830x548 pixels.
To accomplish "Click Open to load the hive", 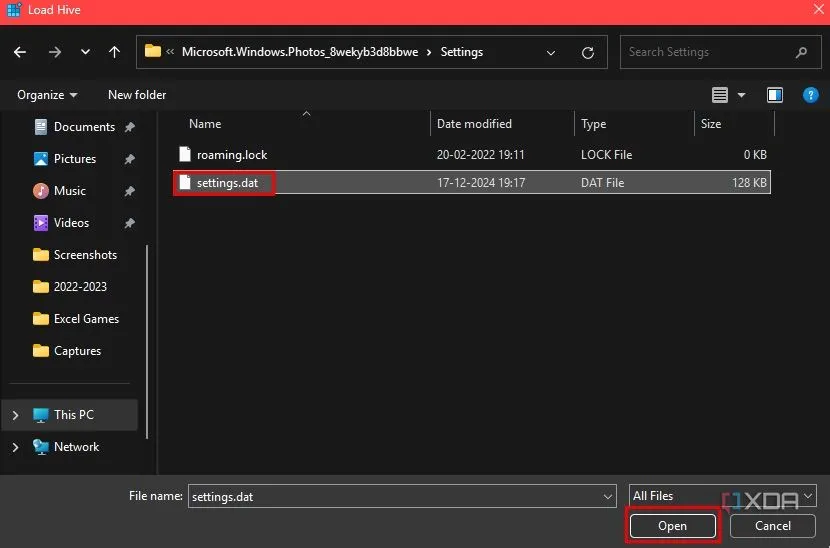I will [672, 526].
